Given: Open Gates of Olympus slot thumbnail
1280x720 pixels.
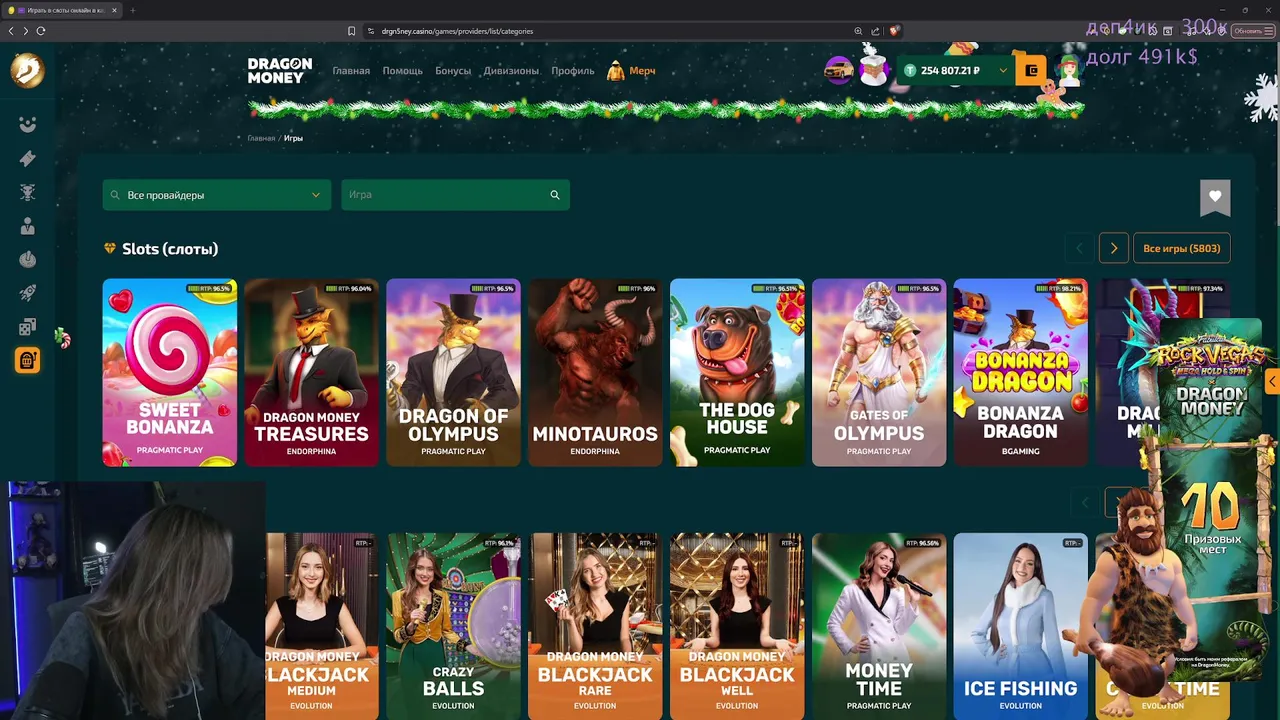Looking at the screenshot, I should point(879,372).
